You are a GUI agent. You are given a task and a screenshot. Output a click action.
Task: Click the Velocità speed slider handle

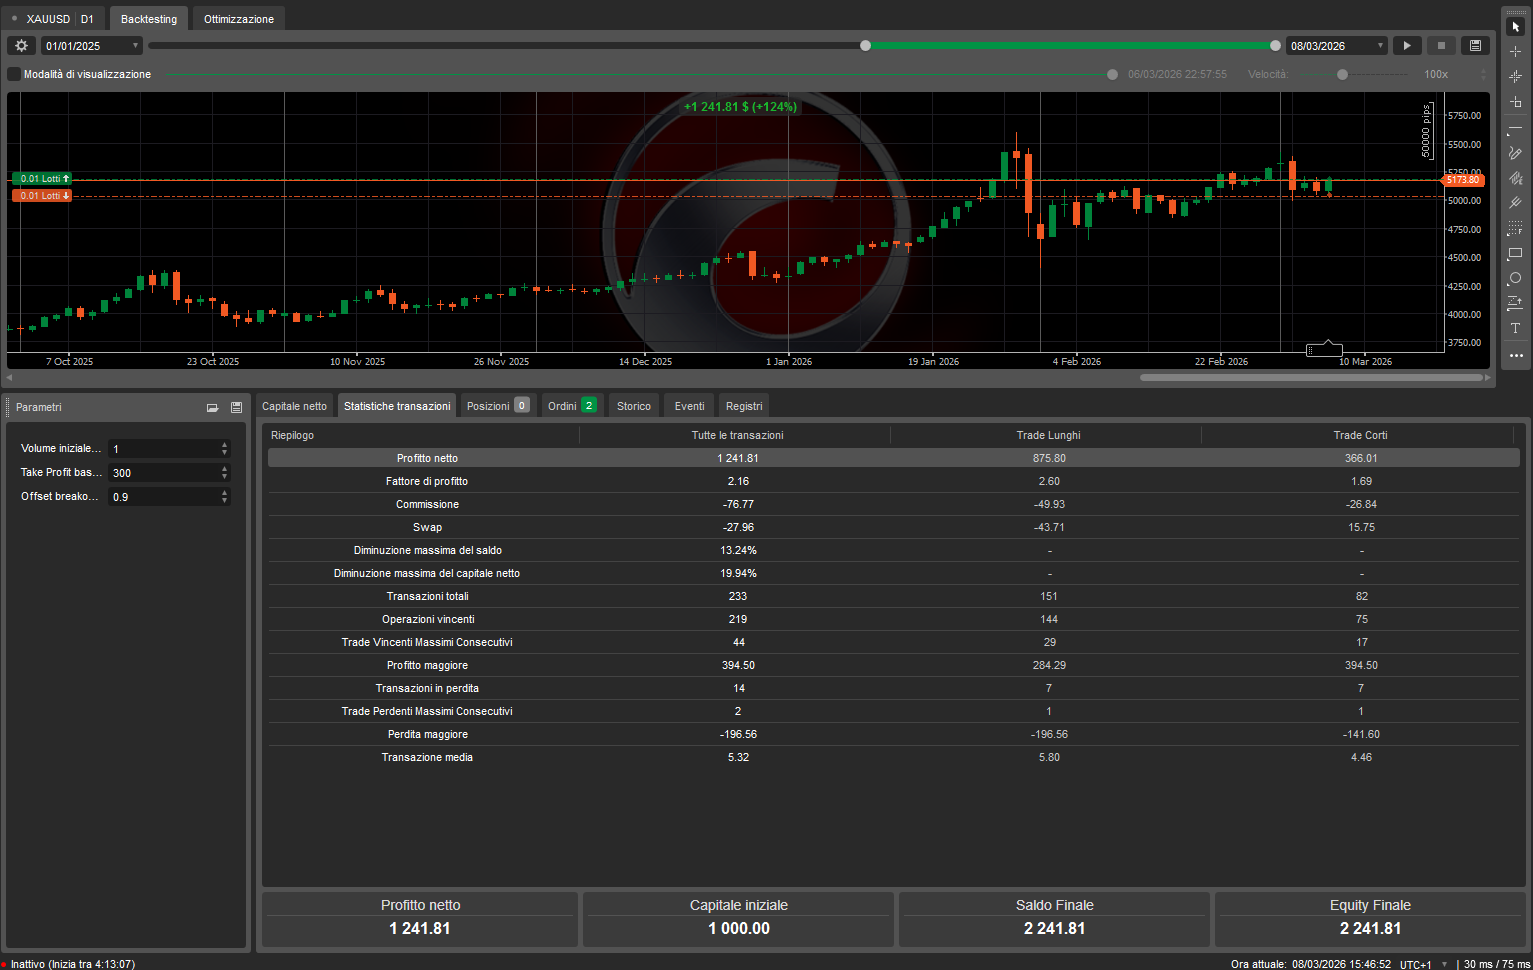[1342, 74]
